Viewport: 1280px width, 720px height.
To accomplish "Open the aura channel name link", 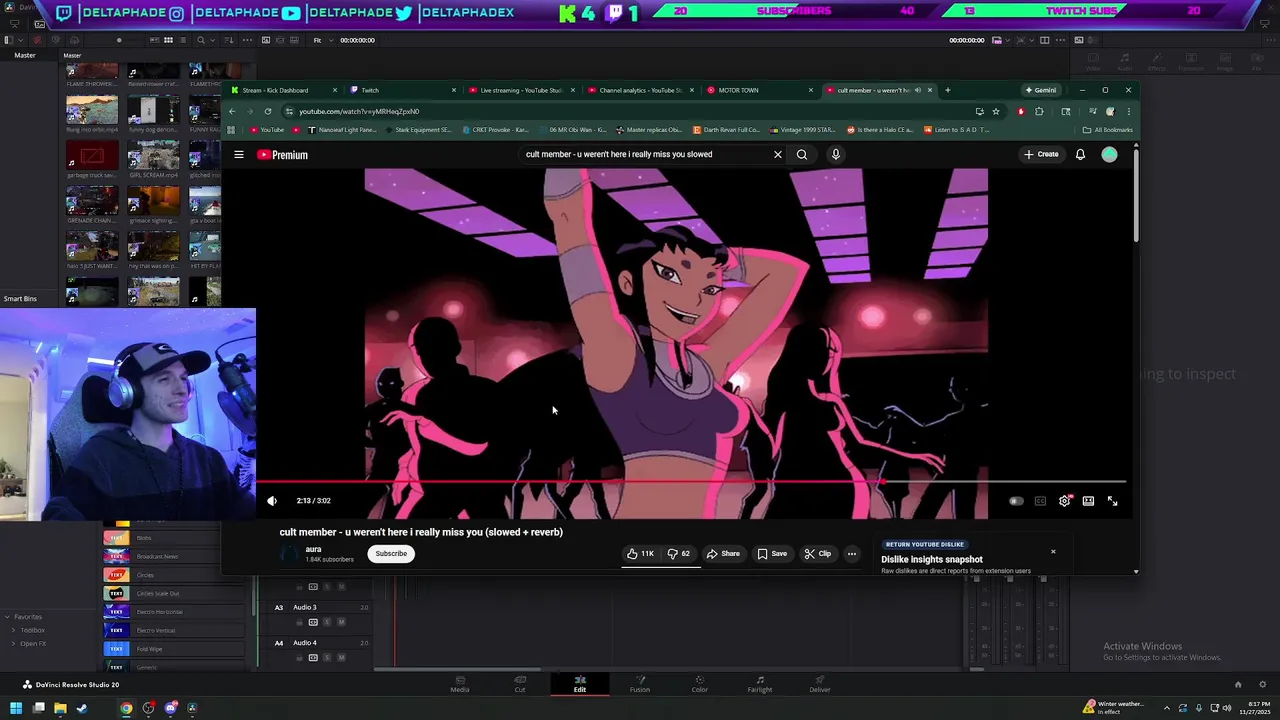I will (x=313, y=549).
